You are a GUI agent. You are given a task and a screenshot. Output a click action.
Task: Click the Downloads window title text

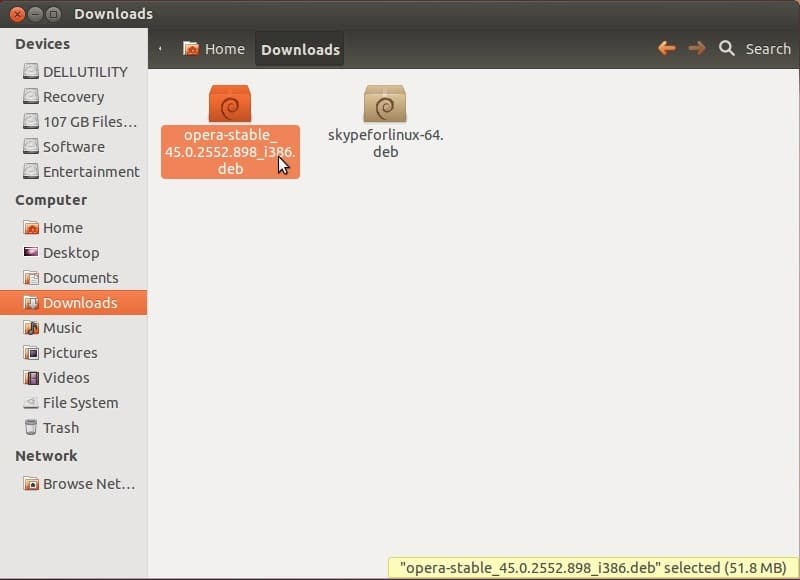pos(113,14)
